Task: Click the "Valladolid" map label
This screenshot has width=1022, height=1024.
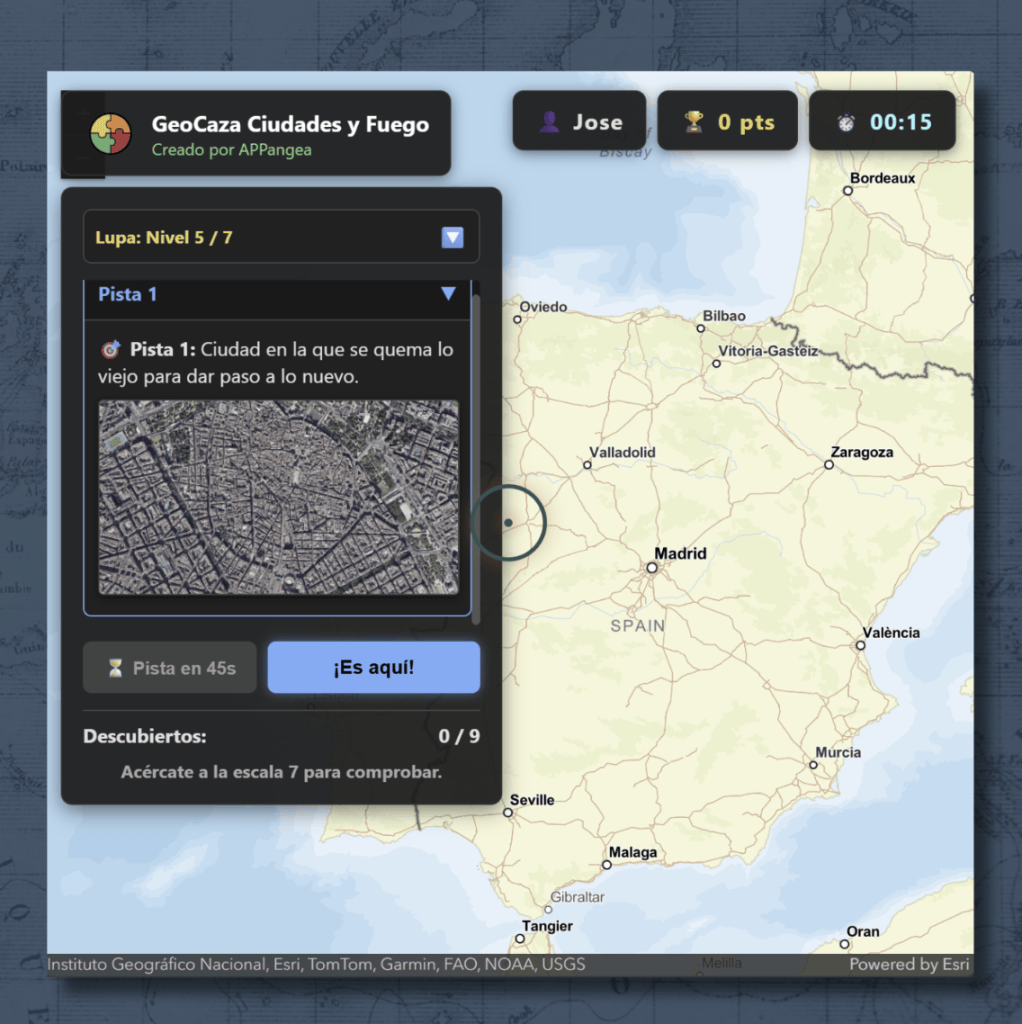Action: pyautogui.click(x=622, y=452)
